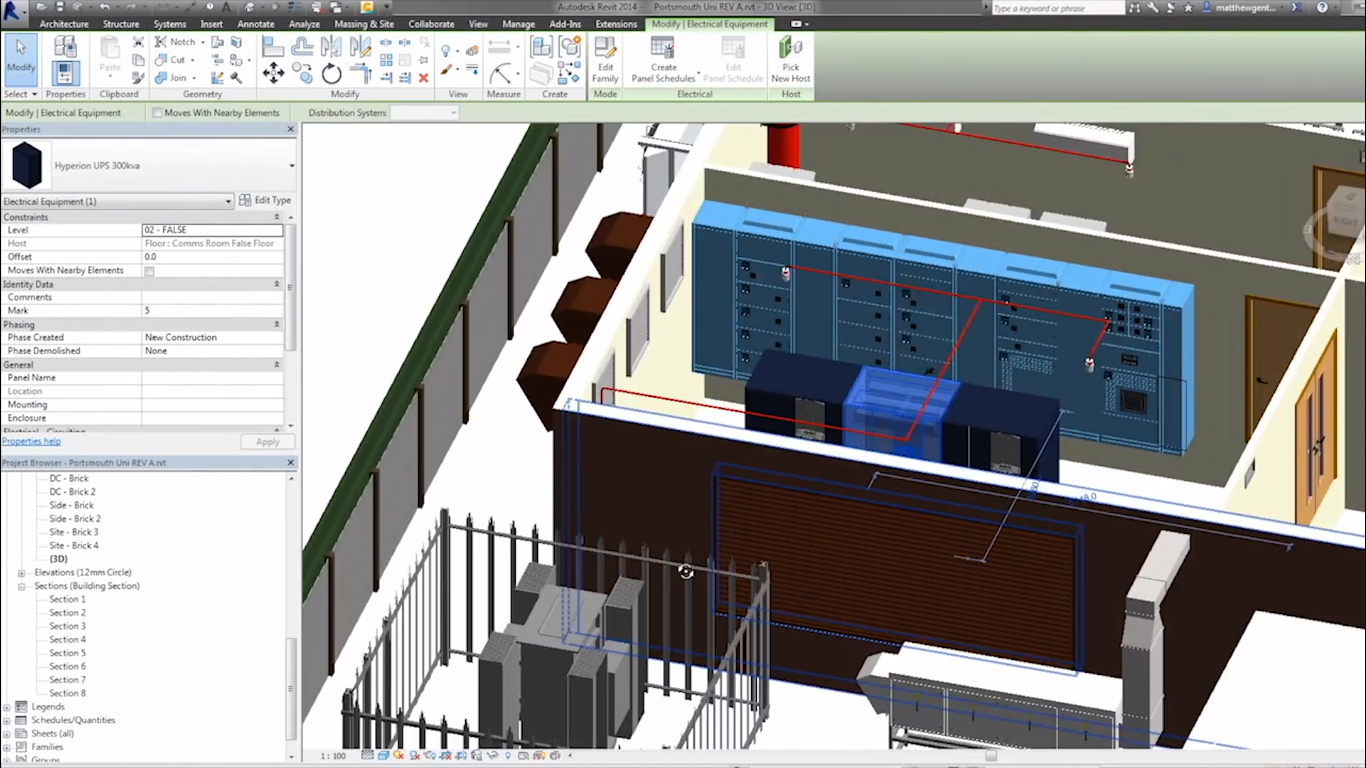
Task: Open Edit Family mode
Action: [x=605, y=60]
